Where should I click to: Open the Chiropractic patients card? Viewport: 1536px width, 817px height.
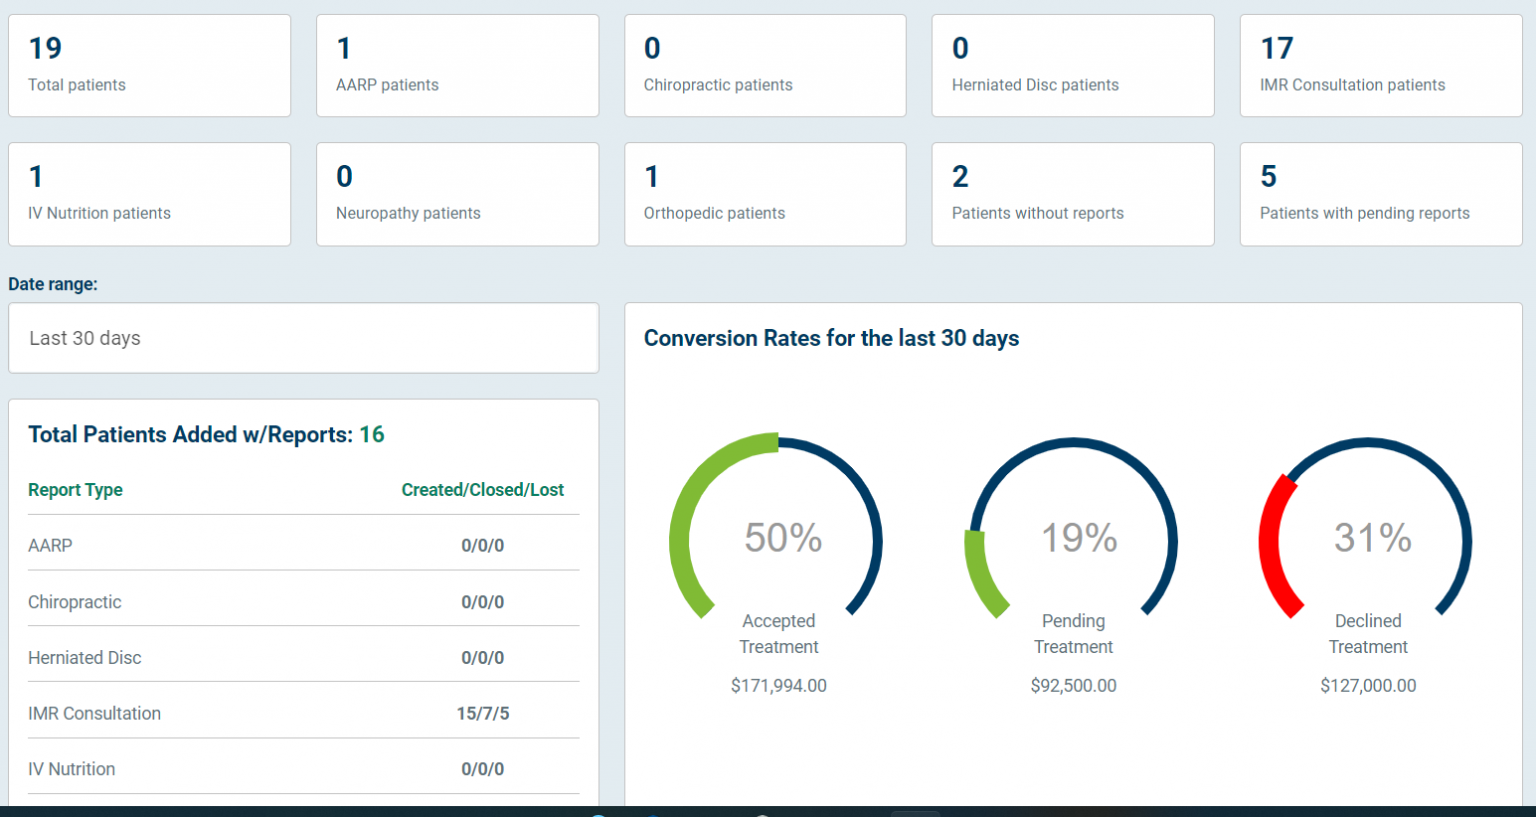[766, 66]
